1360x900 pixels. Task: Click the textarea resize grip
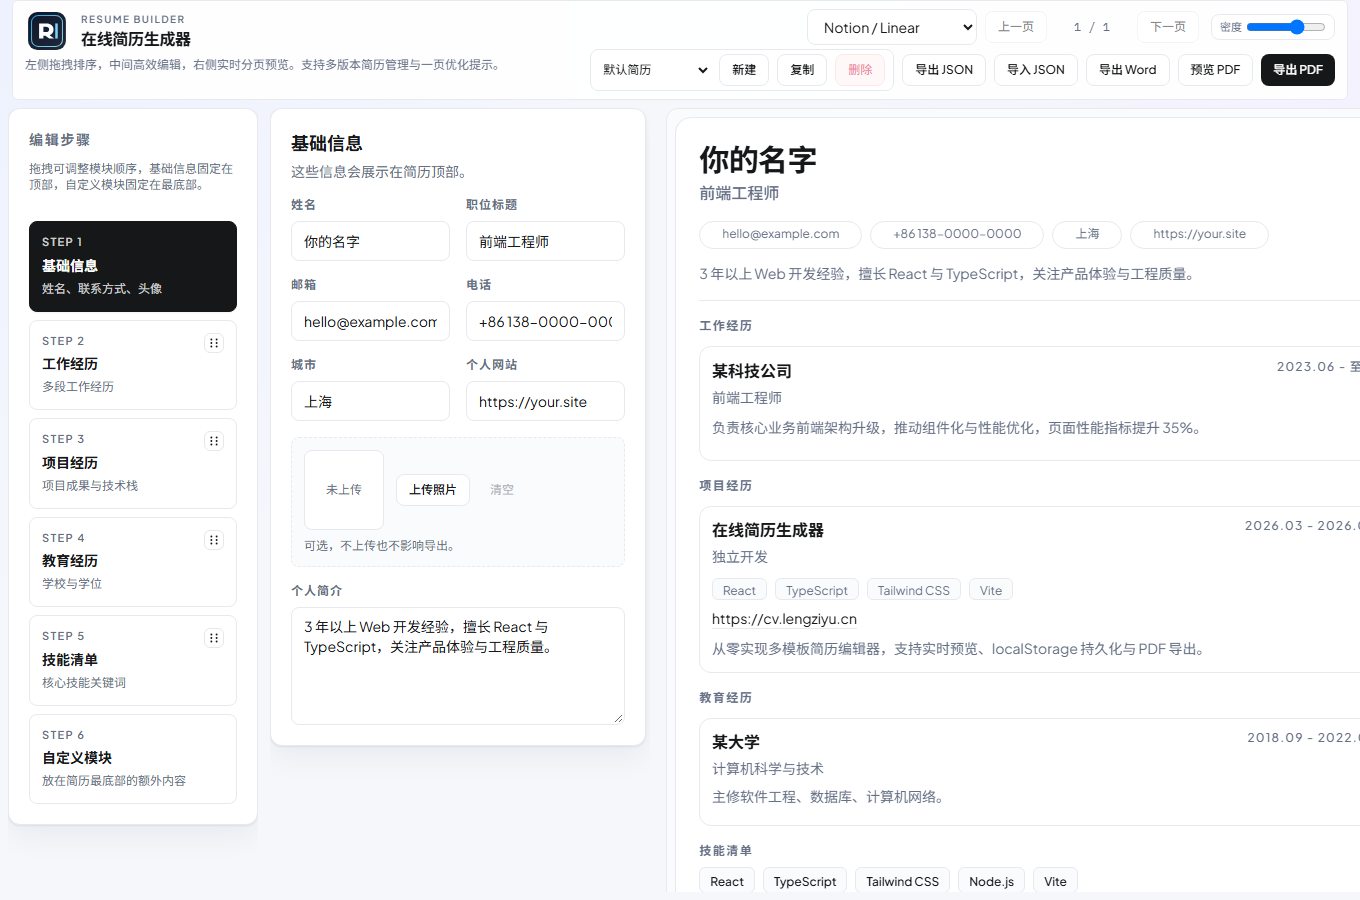(618, 717)
